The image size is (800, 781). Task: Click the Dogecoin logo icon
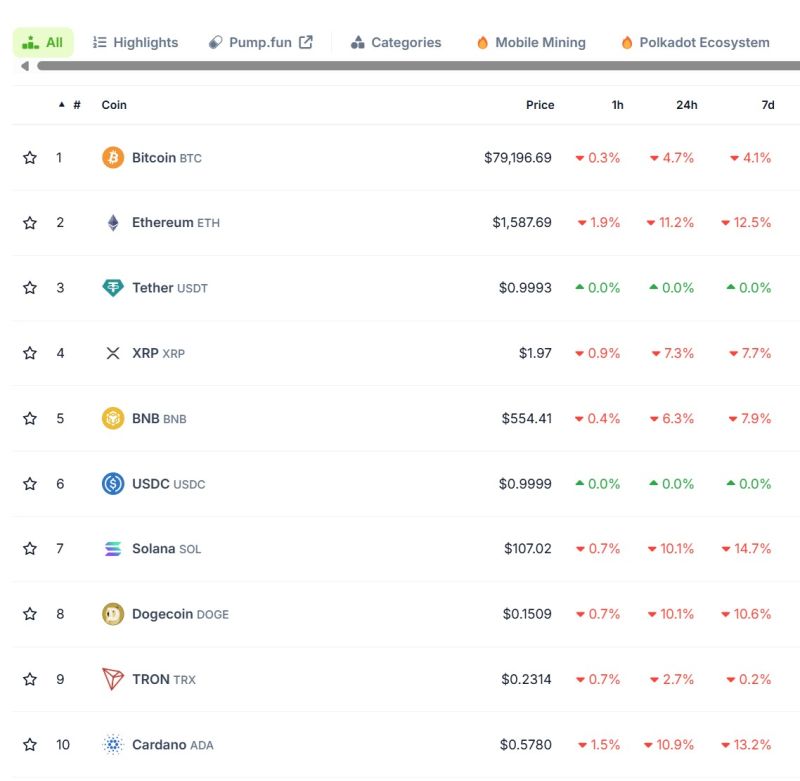113,614
